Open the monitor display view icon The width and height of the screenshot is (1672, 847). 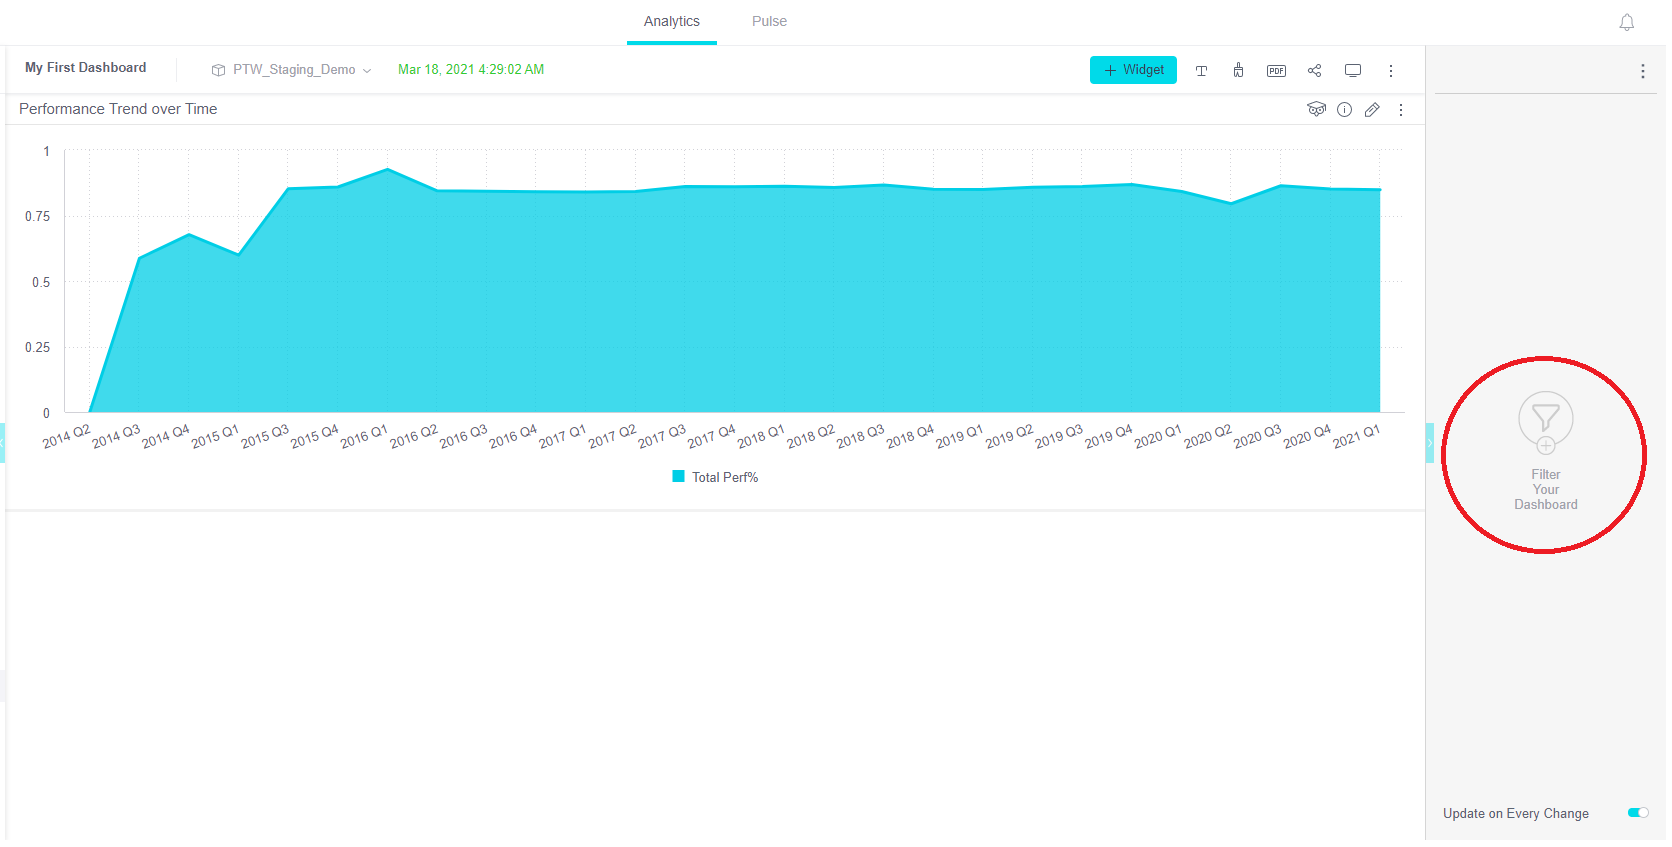1352,71
